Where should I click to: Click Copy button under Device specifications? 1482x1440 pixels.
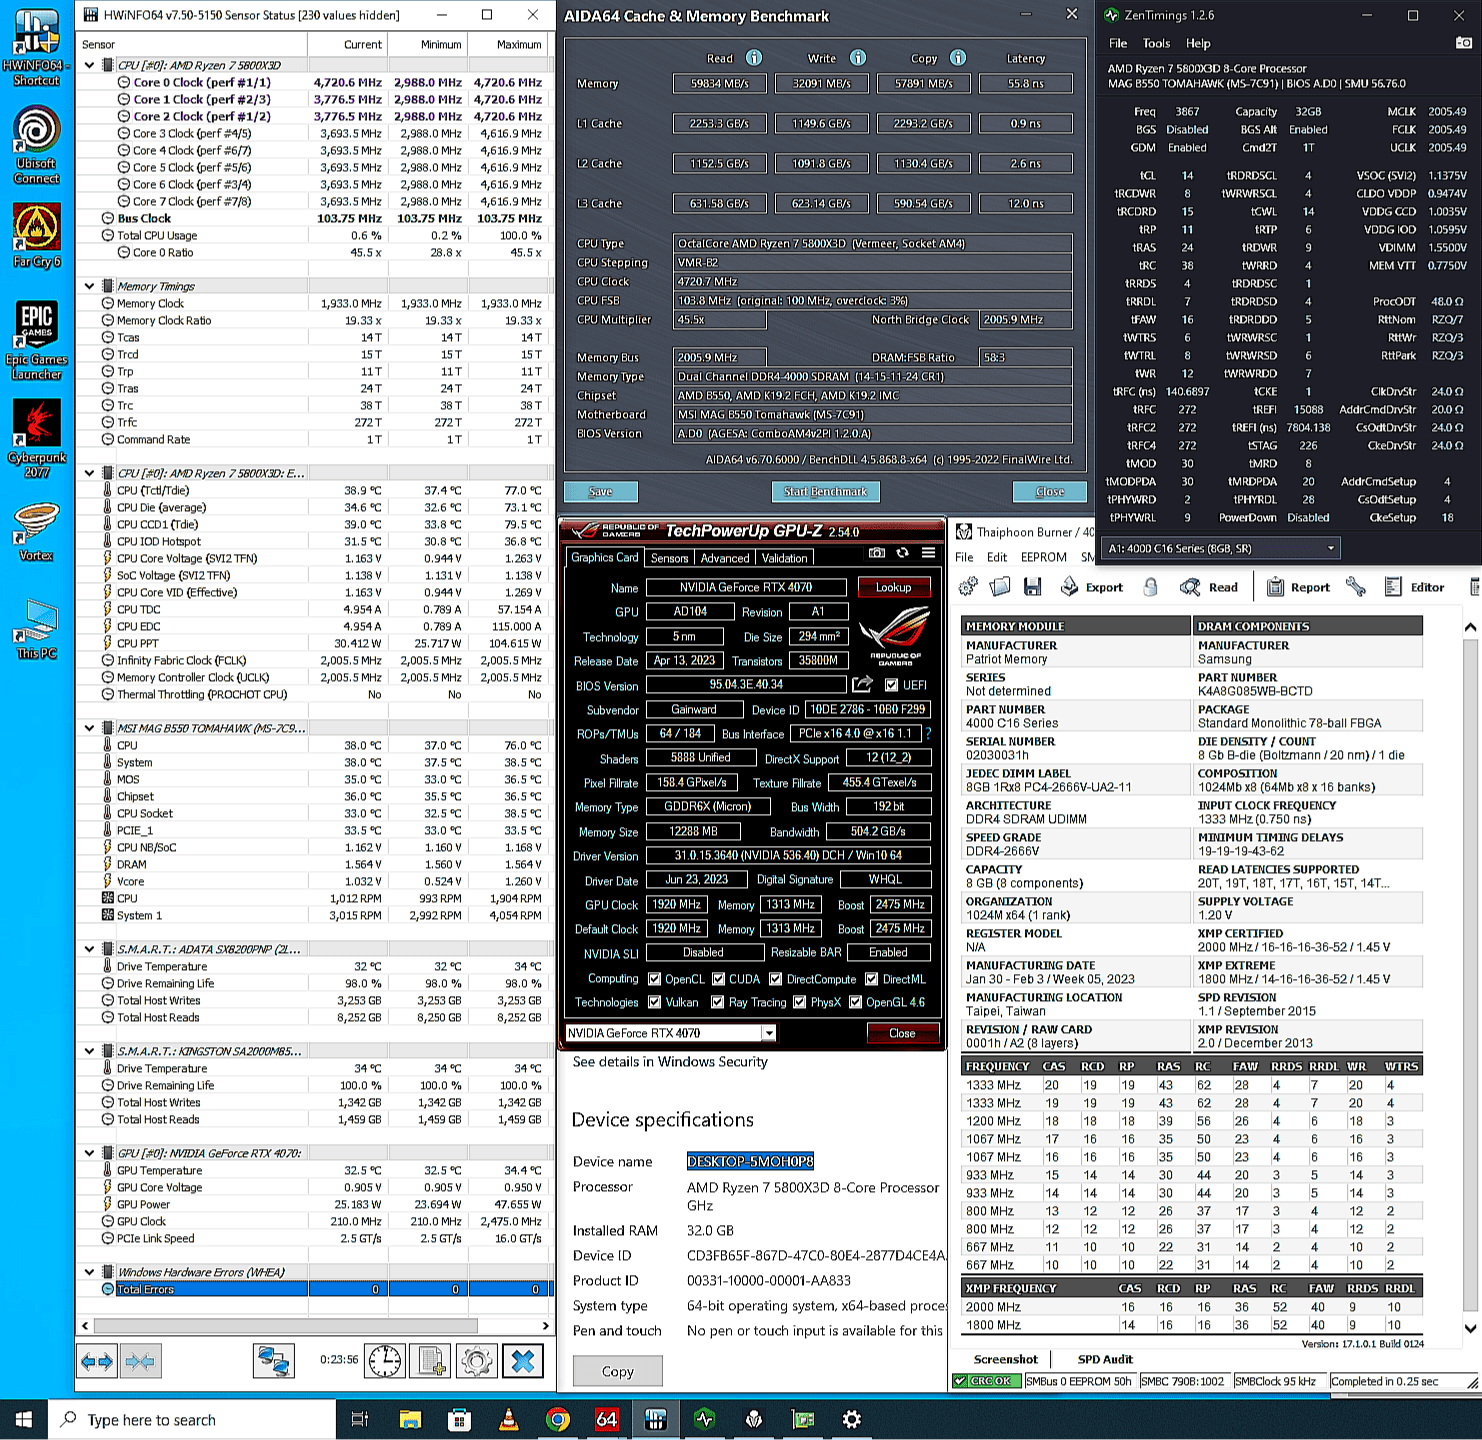(x=617, y=1371)
